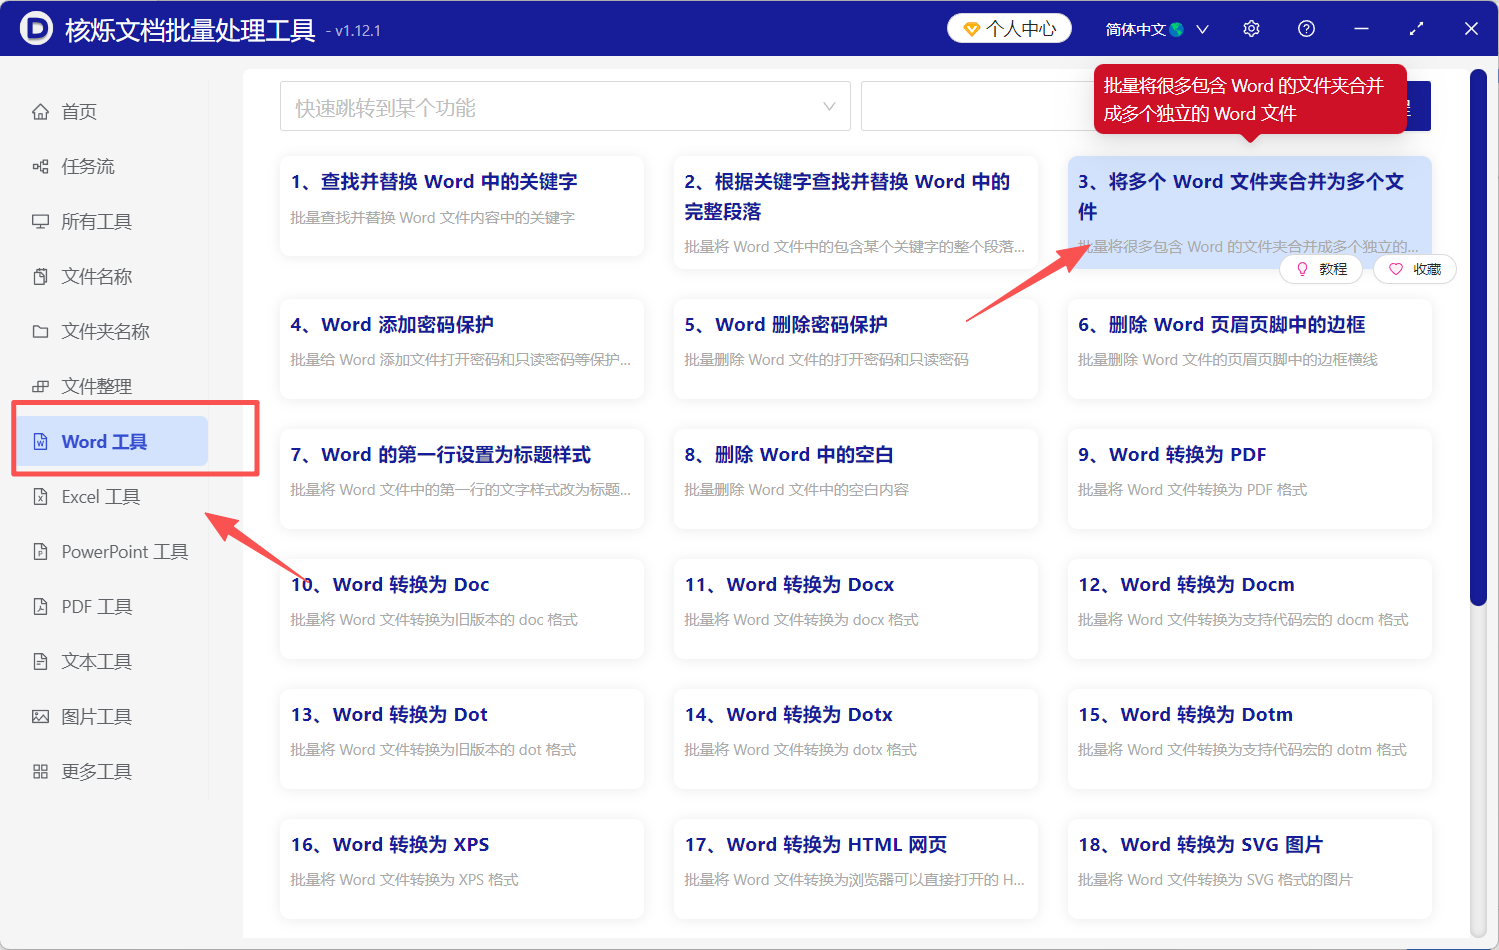This screenshot has height=950, width=1499.
Task: Switch to PowerPoint 工具 tools
Action: point(124,551)
